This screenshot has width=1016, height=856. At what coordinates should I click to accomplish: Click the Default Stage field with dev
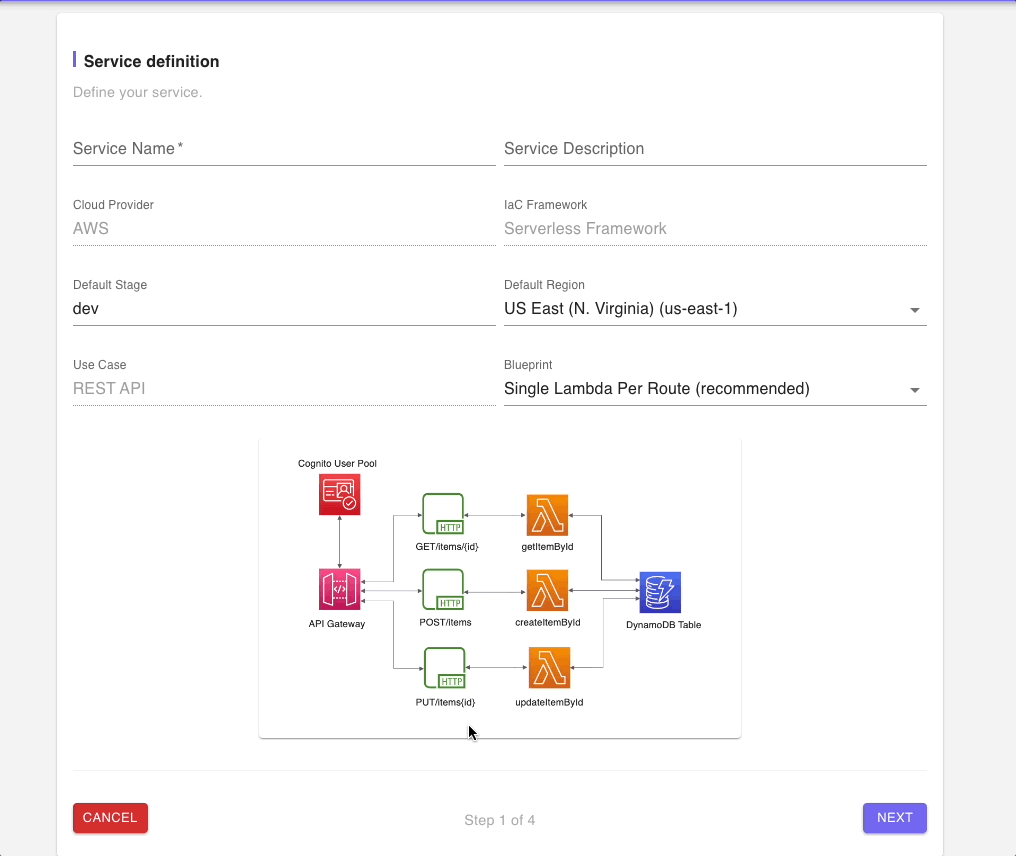284,309
